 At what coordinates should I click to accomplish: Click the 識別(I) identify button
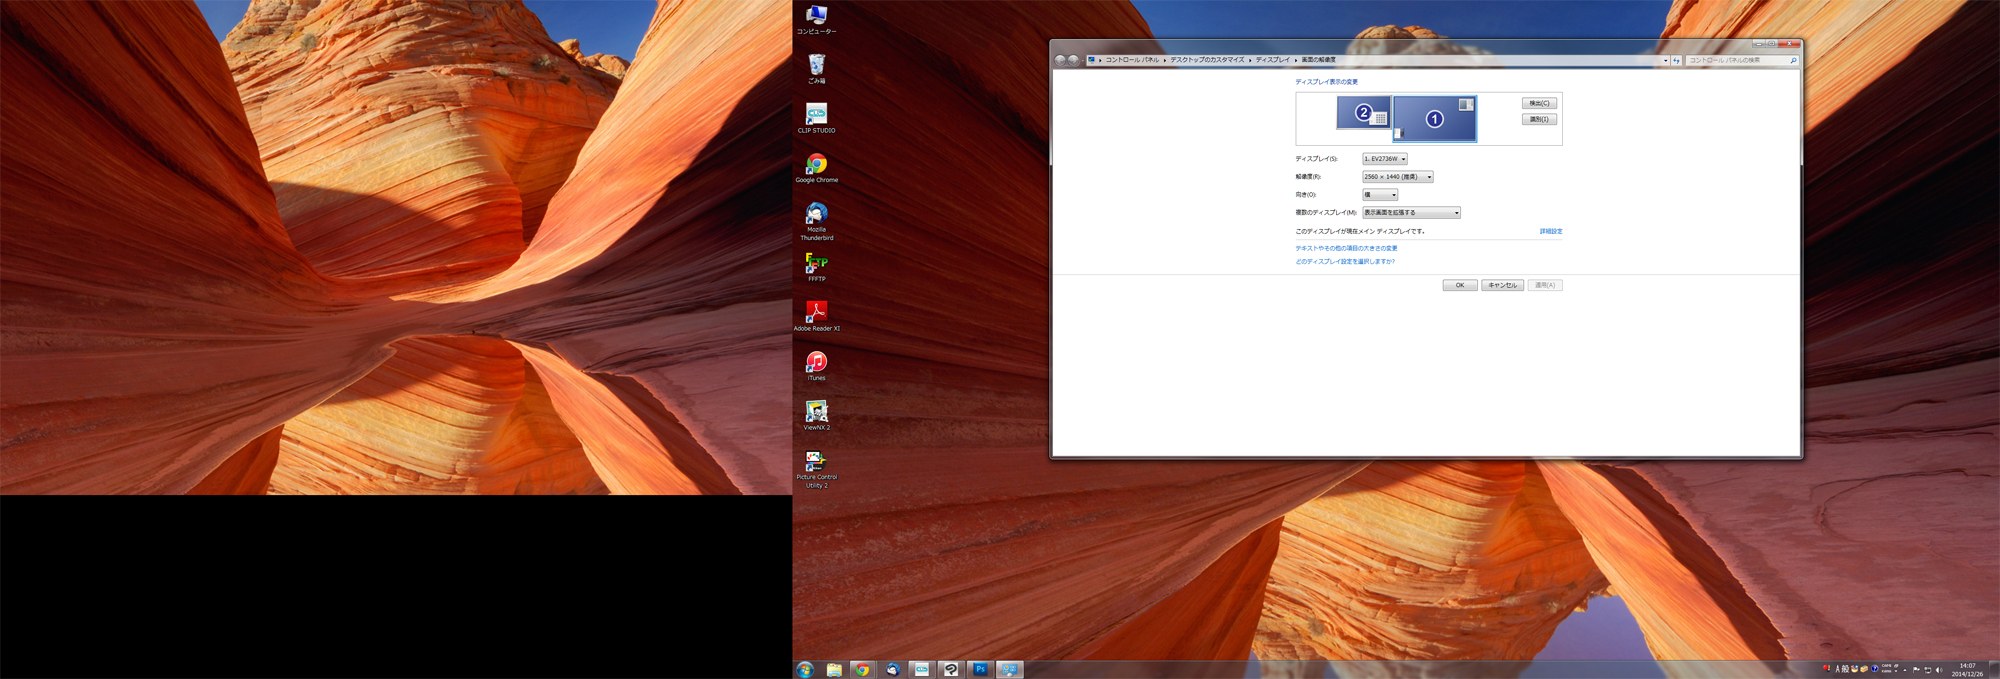1538,119
